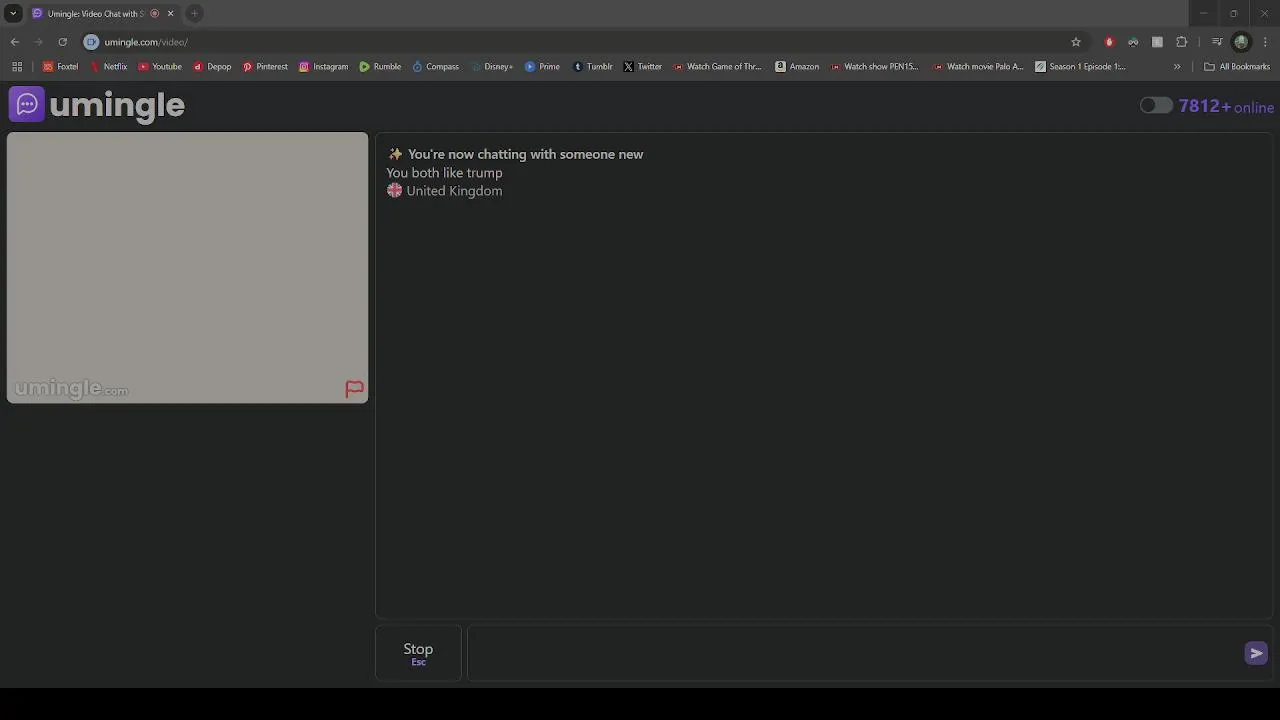Open the Watch movie Palo A... bookmark
The height and width of the screenshot is (720, 1280).
click(x=979, y=67)
